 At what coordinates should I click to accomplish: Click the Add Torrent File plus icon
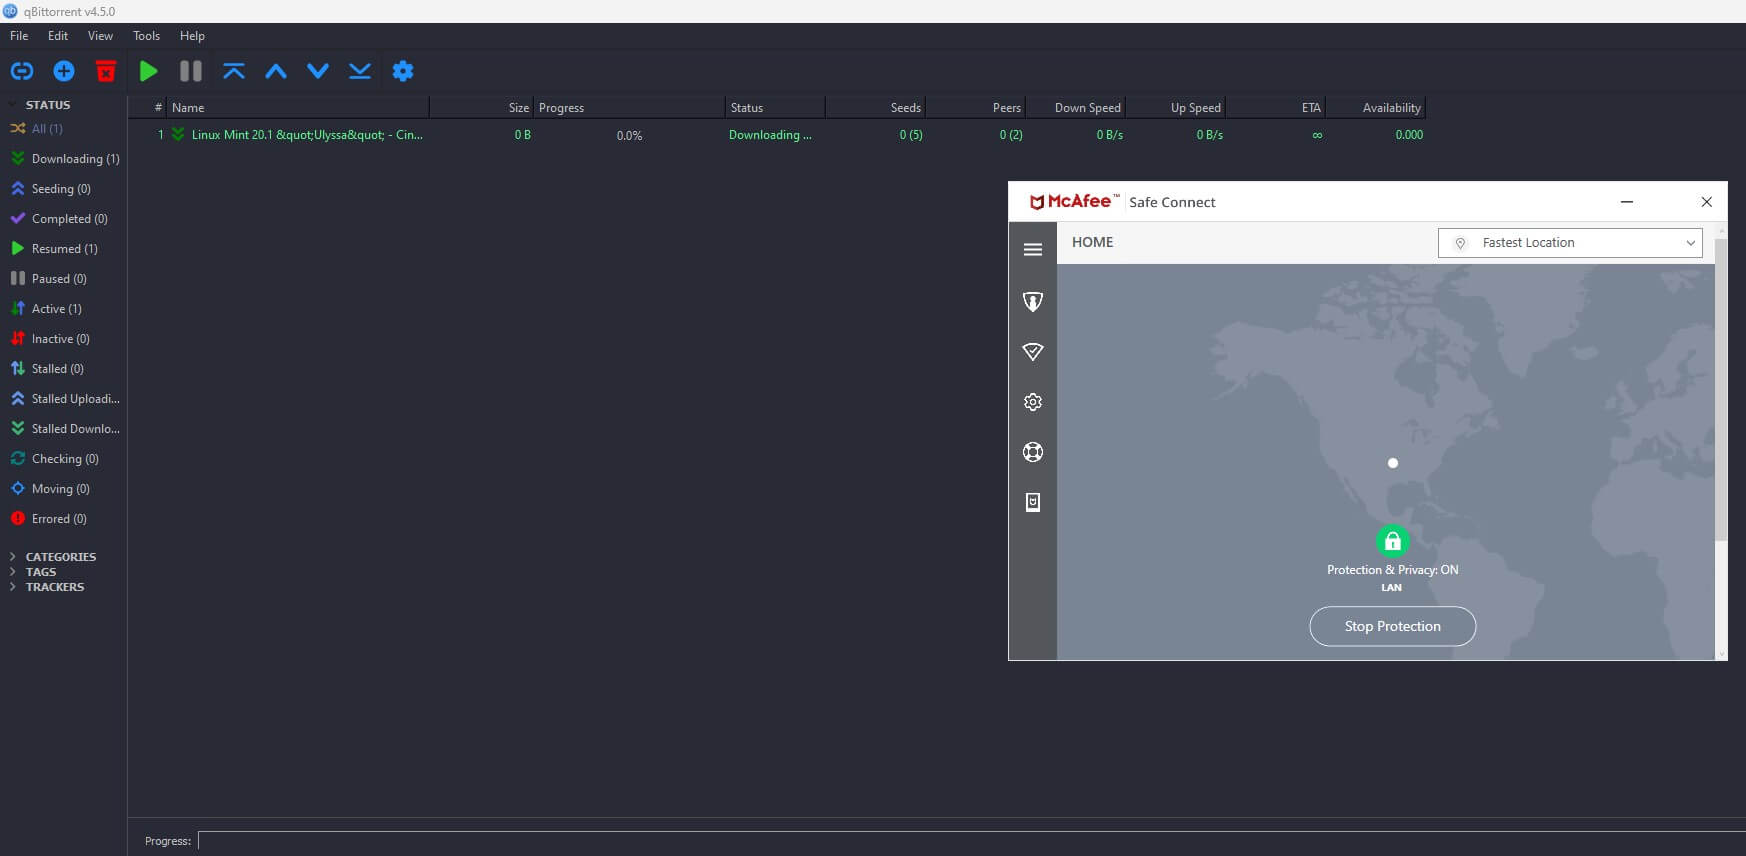tap(64, 71)
